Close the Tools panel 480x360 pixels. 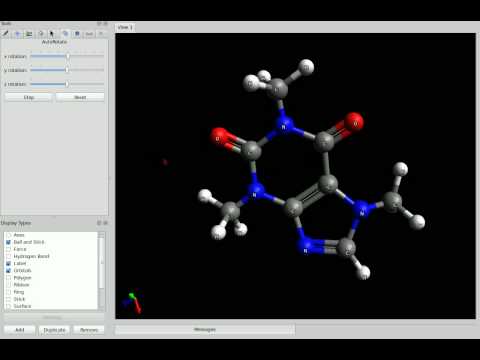[x=105, y=24]
